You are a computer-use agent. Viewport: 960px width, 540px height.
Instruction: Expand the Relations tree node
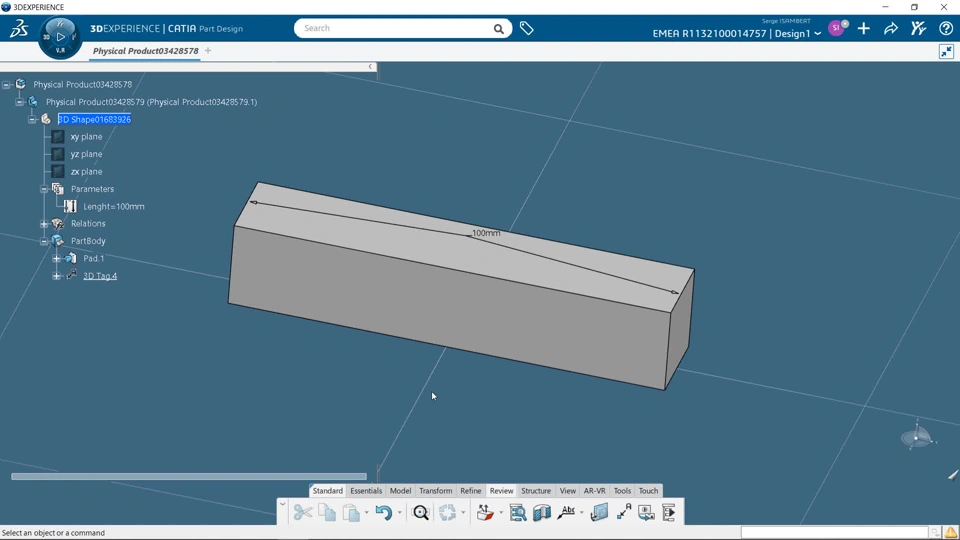point(44,224)
